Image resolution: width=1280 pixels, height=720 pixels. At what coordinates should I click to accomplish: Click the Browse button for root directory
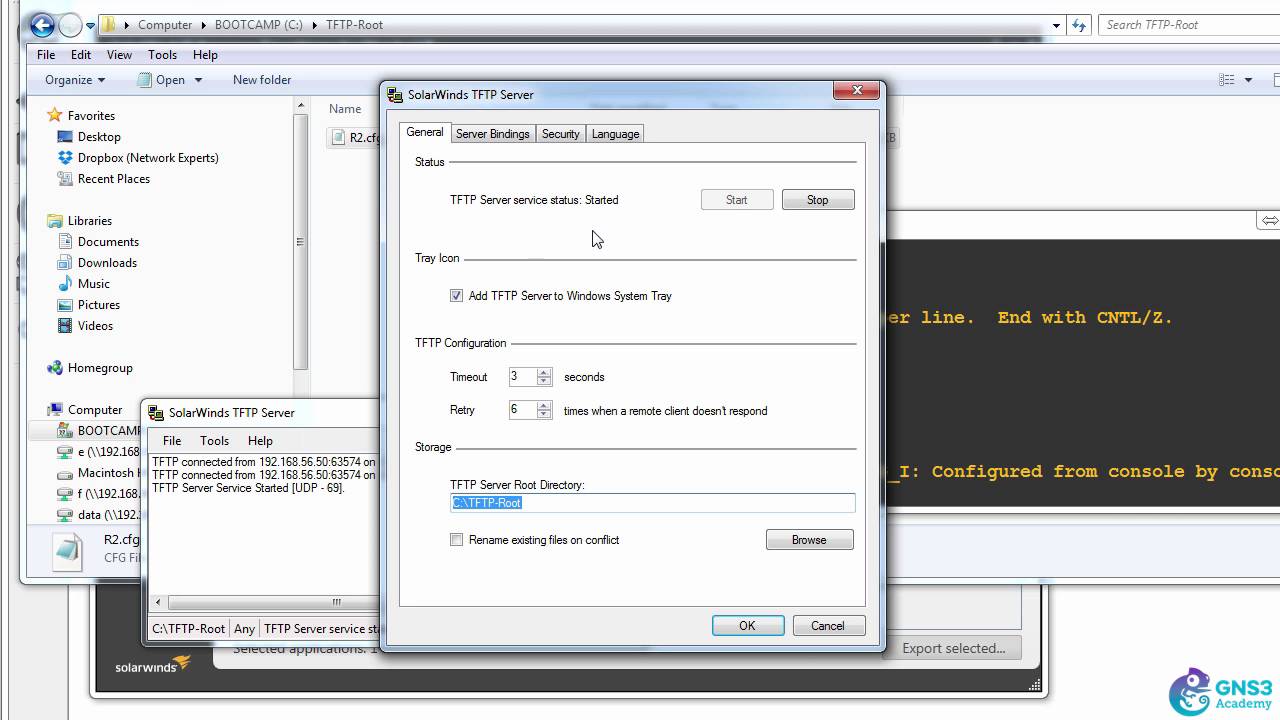(809, 540)
